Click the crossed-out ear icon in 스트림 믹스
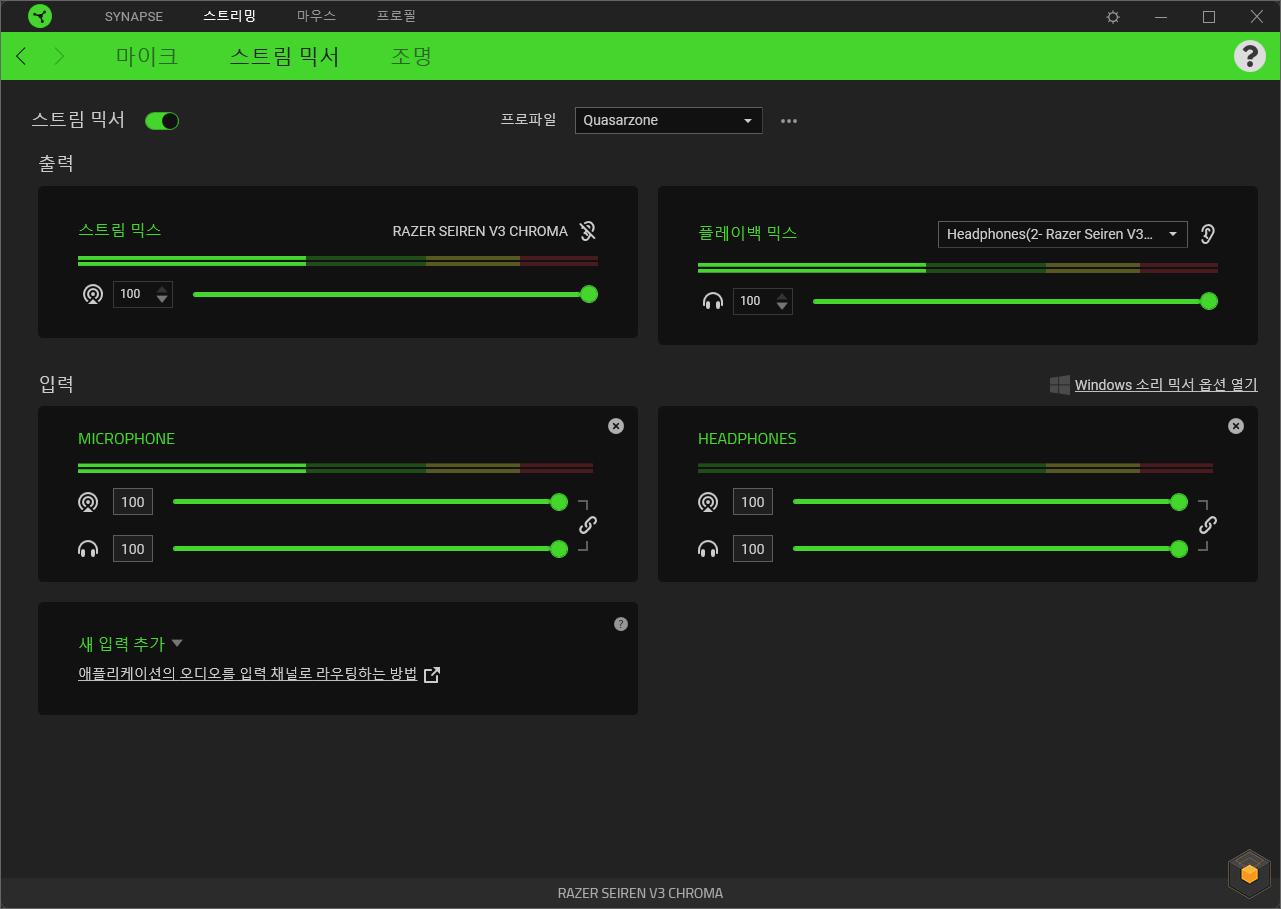The height and width of the screenshot is (909, 1281). pyautogui.click(x=588, y=232)
